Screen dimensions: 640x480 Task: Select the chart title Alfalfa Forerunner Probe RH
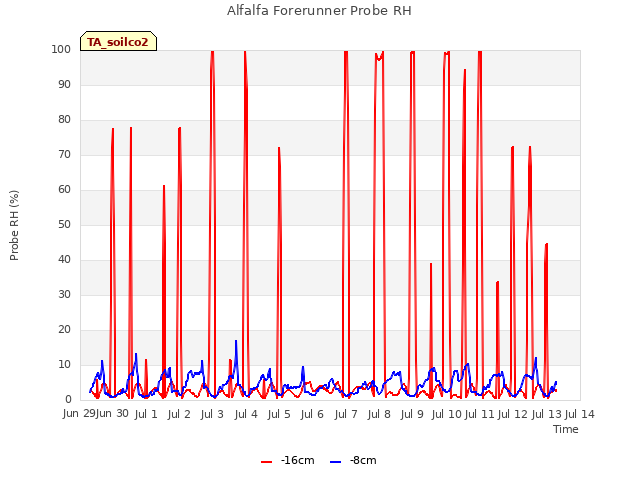[x=319, y=11]
